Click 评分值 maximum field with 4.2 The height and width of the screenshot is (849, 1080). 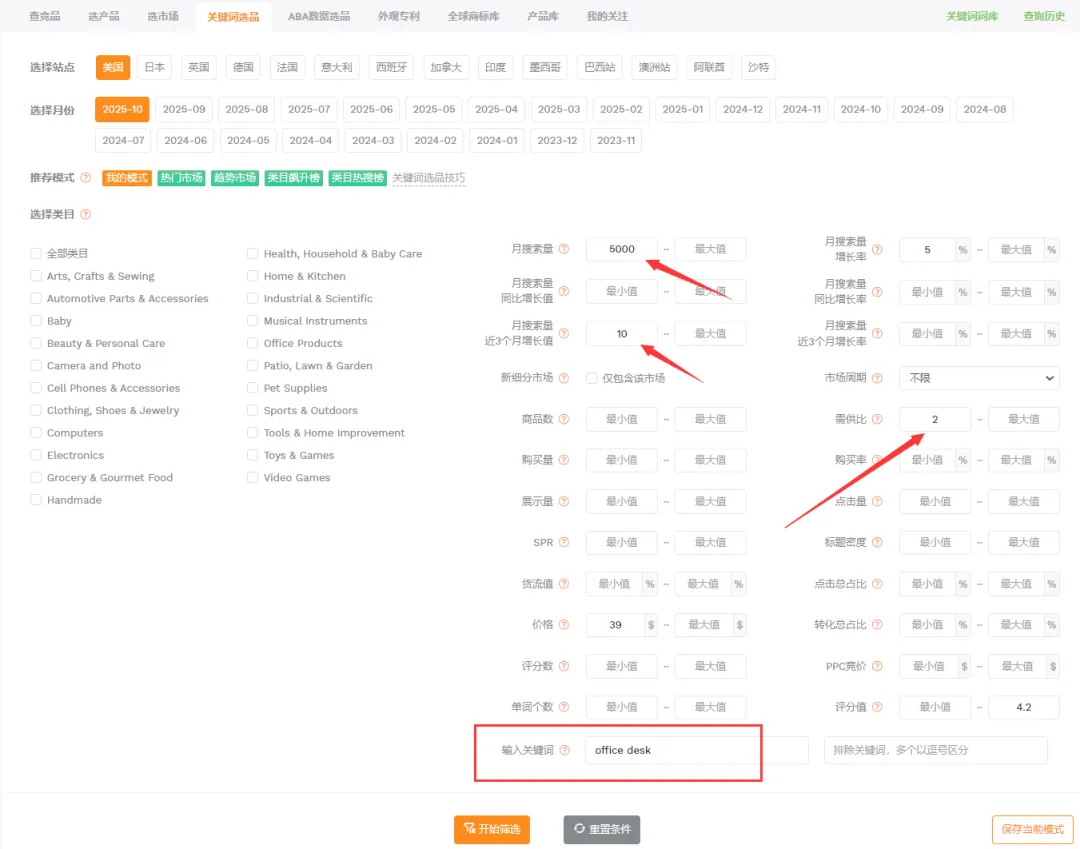point(1024,706)
